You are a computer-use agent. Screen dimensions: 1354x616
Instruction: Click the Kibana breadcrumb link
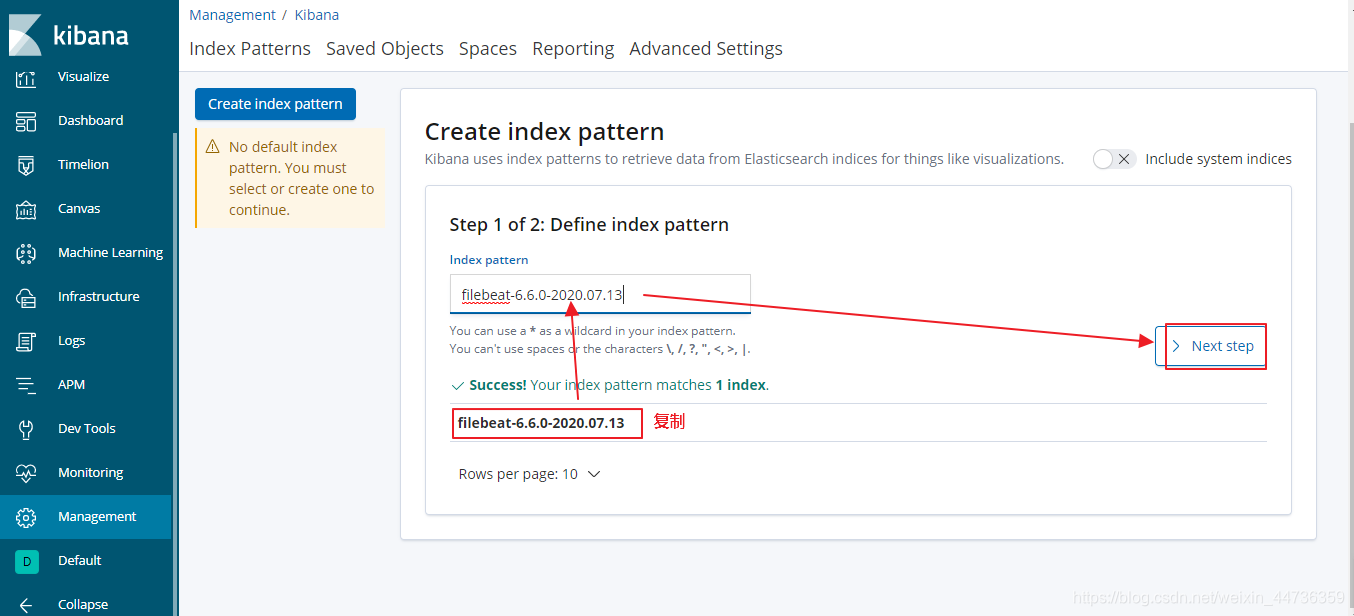(317, 15)
